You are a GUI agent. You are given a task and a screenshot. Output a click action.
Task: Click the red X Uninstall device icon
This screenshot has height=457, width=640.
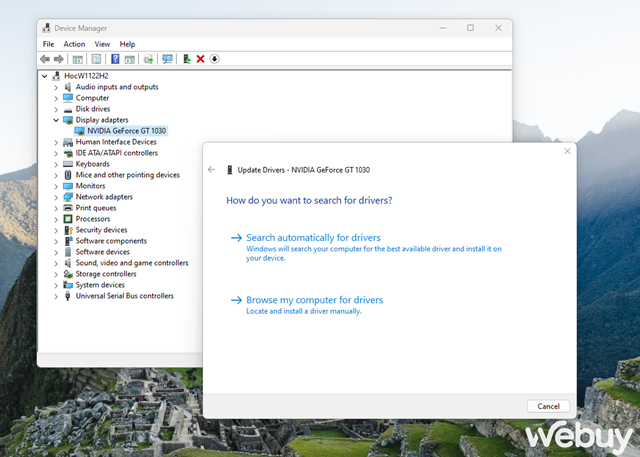[200, 59]
